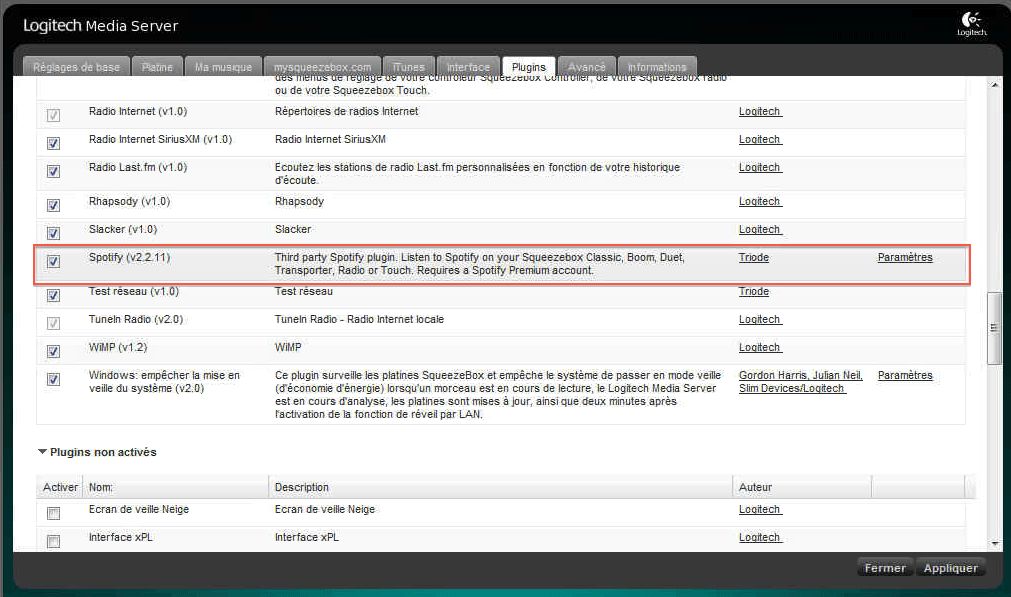Open Paramètres link for Spotify plugin
Viewport: 1011px width, 597px height.
(905, 257)
